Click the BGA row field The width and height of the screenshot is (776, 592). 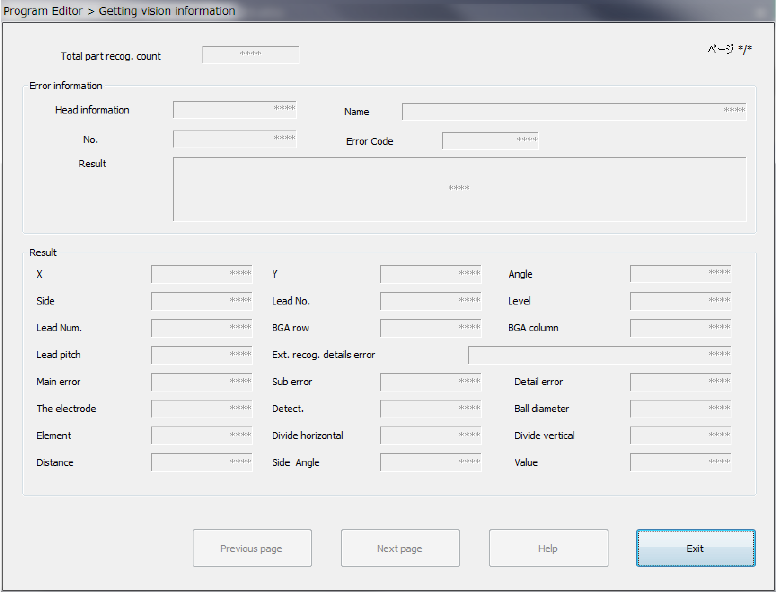[x=430, y=328]
